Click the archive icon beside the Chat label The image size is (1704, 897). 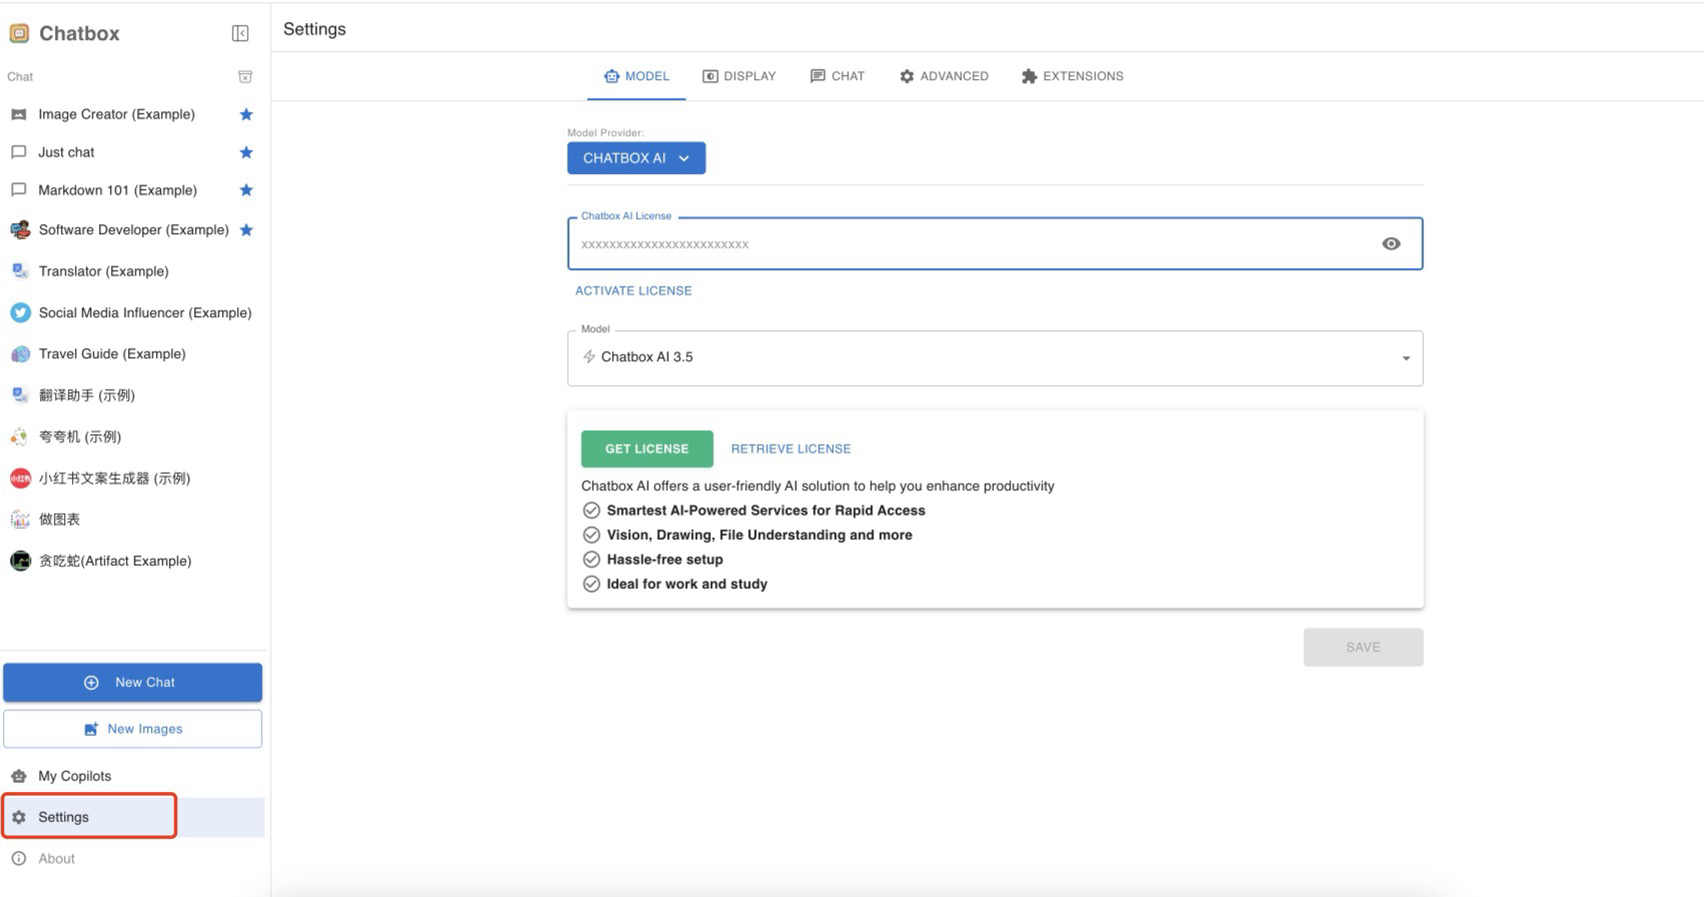tap(245, 77)
